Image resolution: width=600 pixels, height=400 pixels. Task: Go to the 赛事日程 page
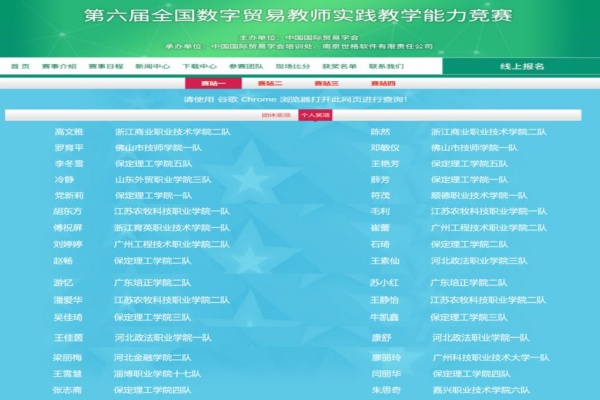tap(105, 66)
